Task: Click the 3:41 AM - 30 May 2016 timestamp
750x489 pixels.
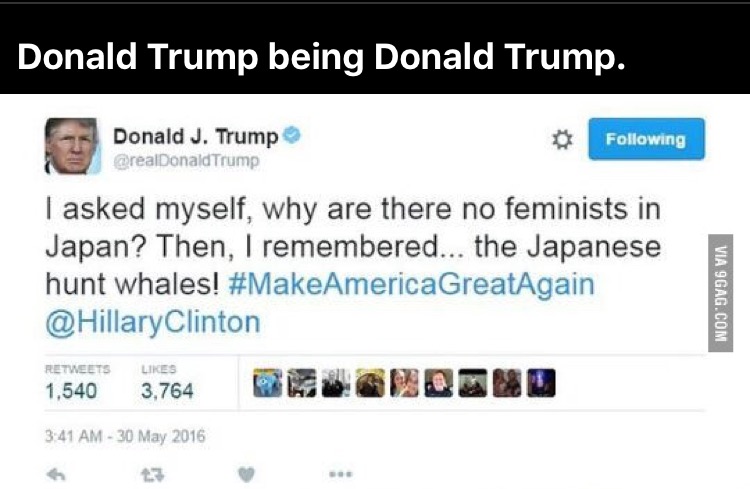Action: click(x=125, y=436)
